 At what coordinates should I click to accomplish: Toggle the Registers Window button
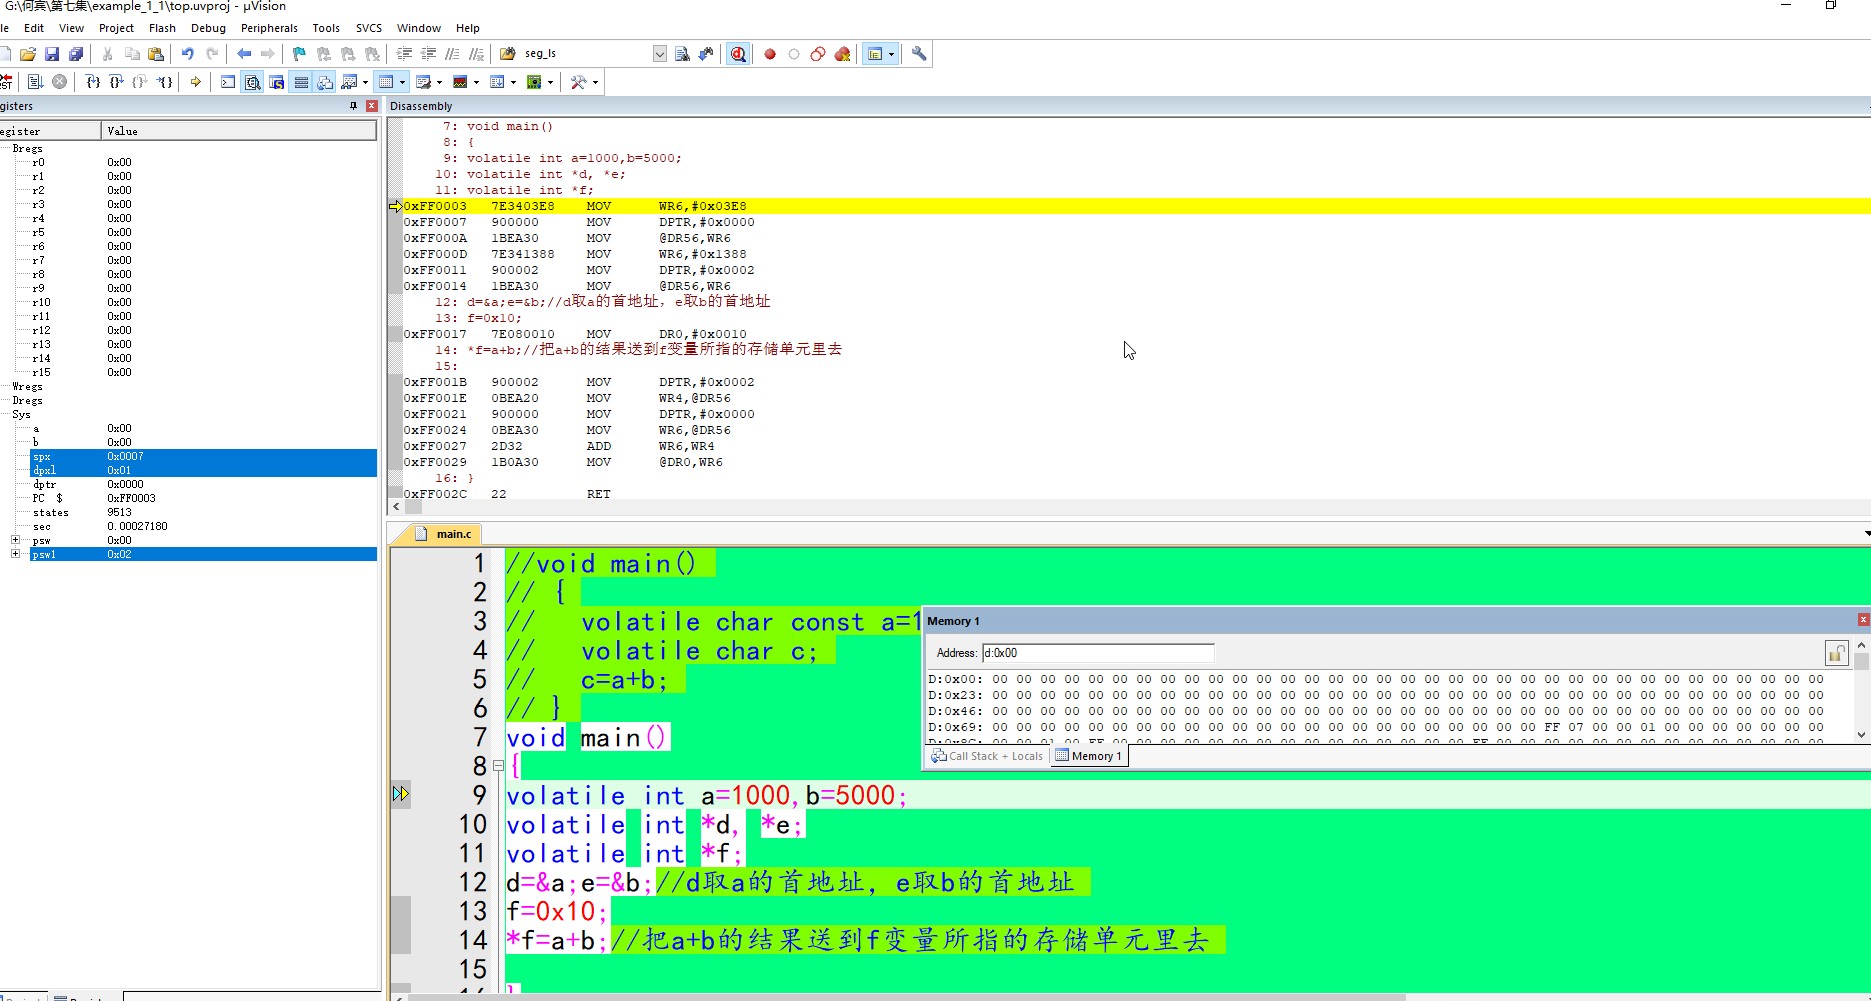point(301,82)
